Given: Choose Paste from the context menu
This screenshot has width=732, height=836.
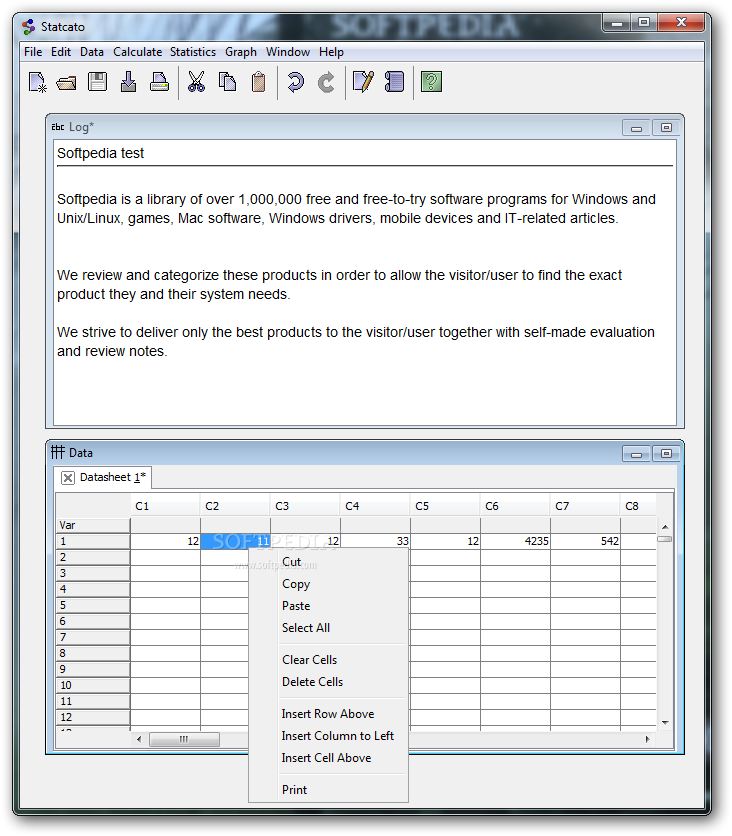Looking at the screenshot, I should click(328, 606).
